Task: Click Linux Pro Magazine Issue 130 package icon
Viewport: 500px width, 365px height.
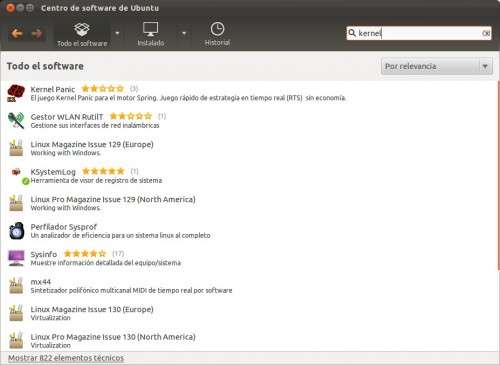Action: [16, 340]
